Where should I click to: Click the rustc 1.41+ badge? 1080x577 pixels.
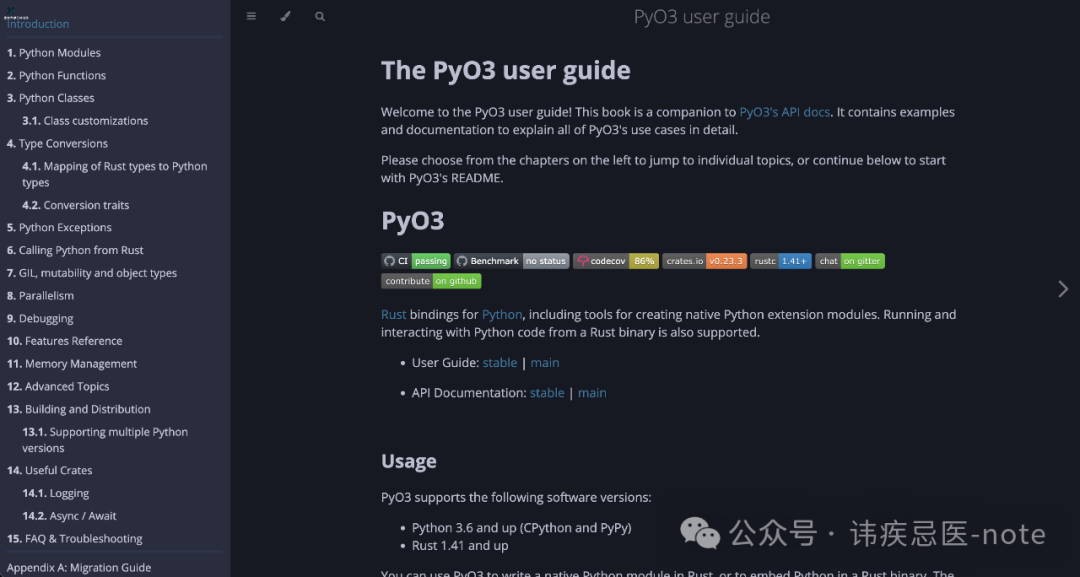click(780, 260)
